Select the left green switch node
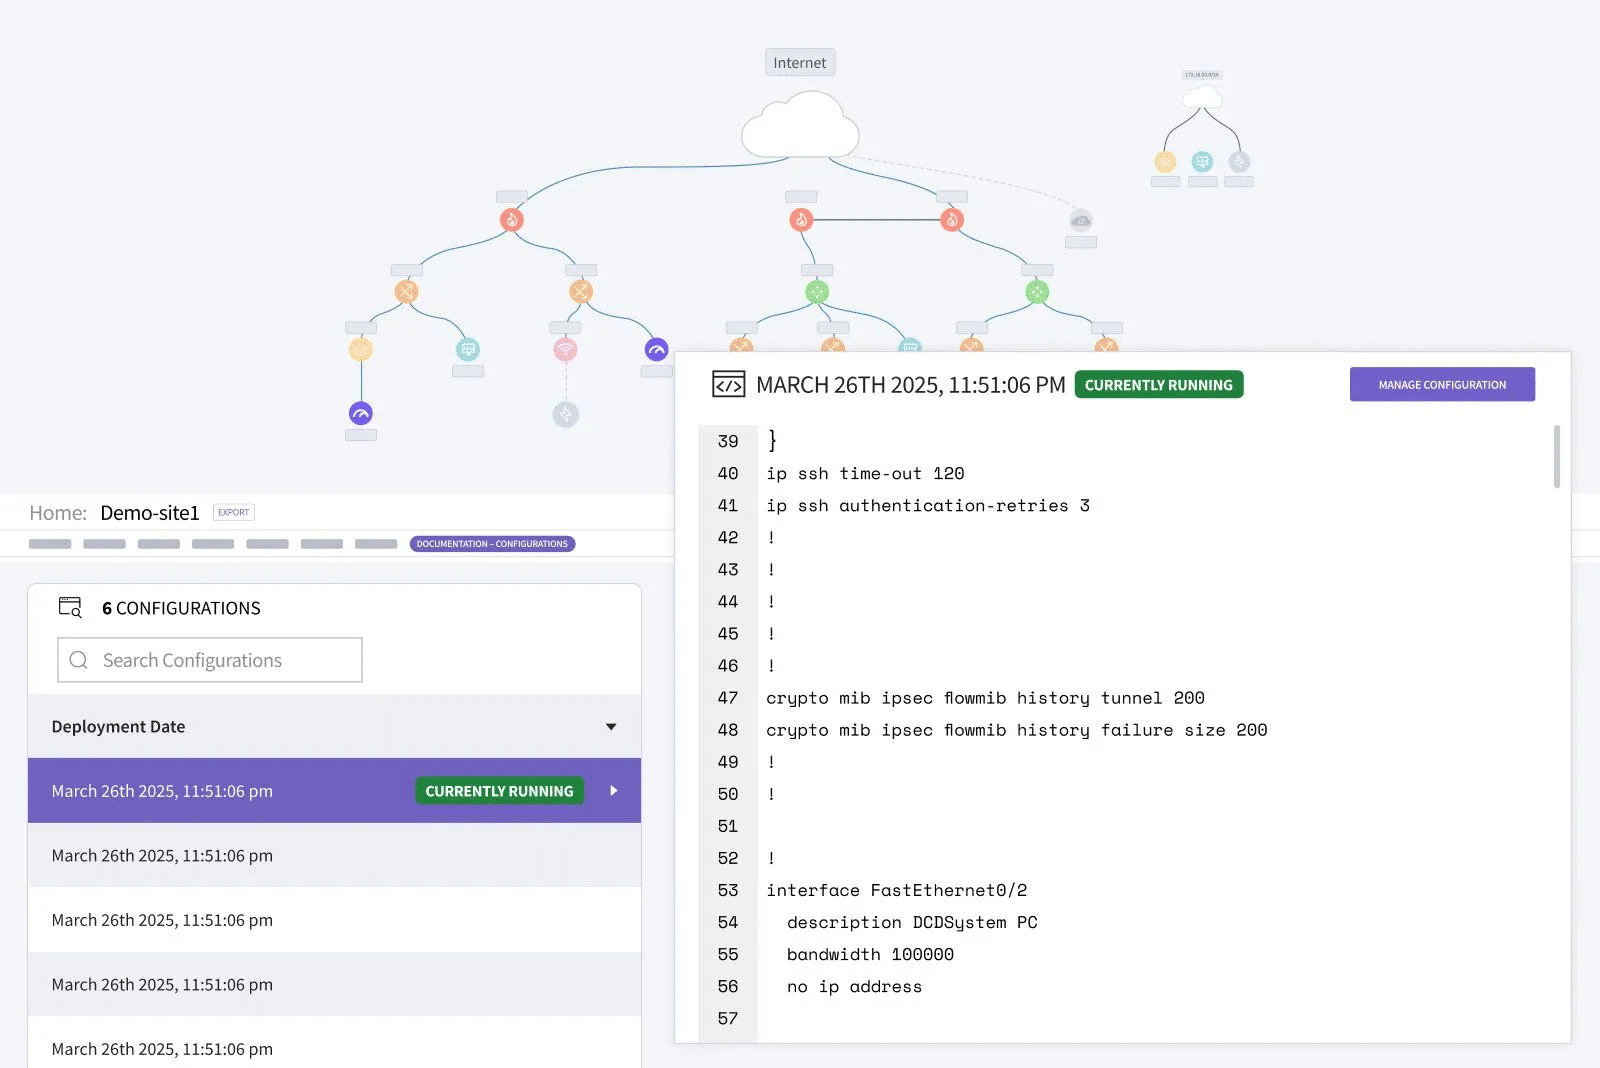The image size is (1600, 1068). (x=817, y=292)
